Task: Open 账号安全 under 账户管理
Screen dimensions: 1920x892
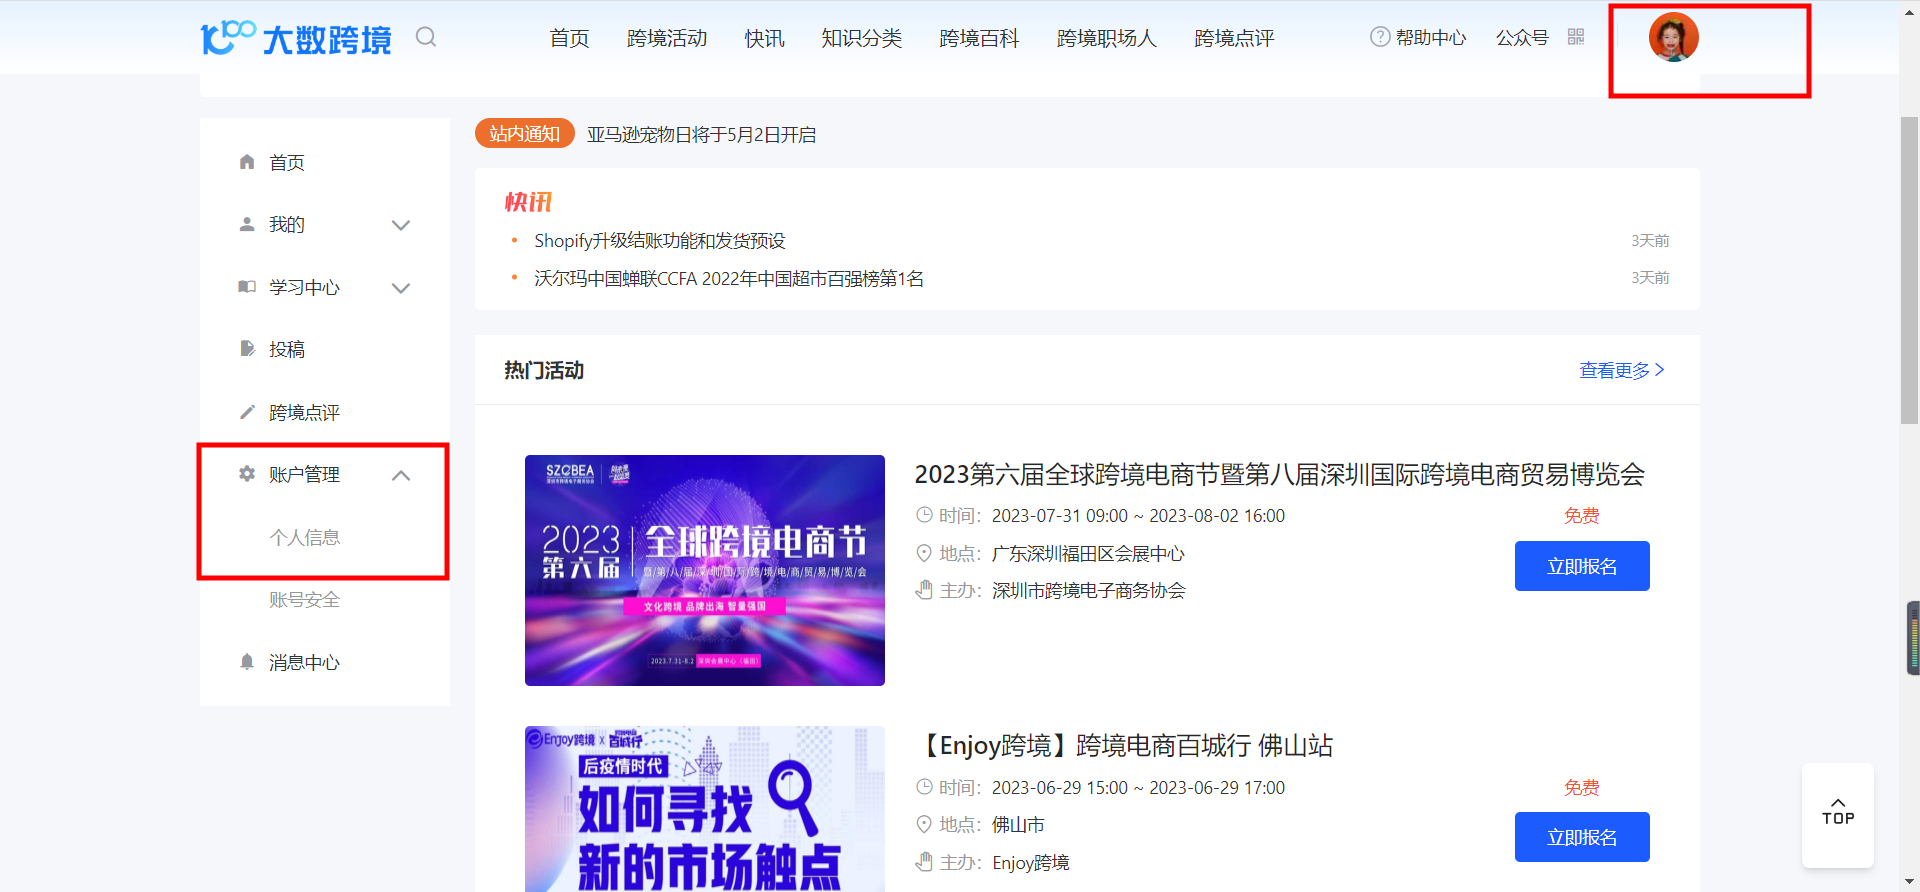Action: (x=305, y=600)
